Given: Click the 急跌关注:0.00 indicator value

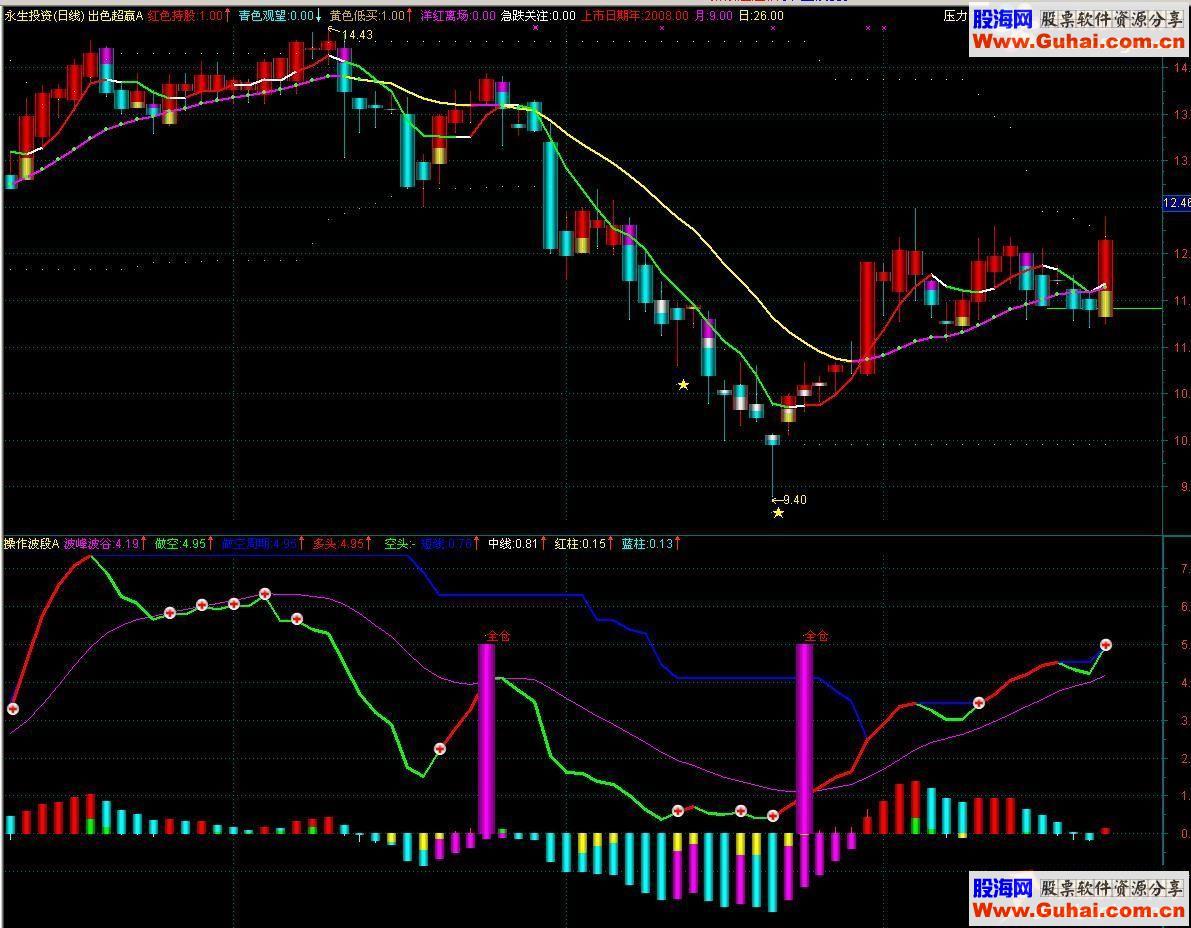Looking at the screenshot, I should click(x=538, y=15).
